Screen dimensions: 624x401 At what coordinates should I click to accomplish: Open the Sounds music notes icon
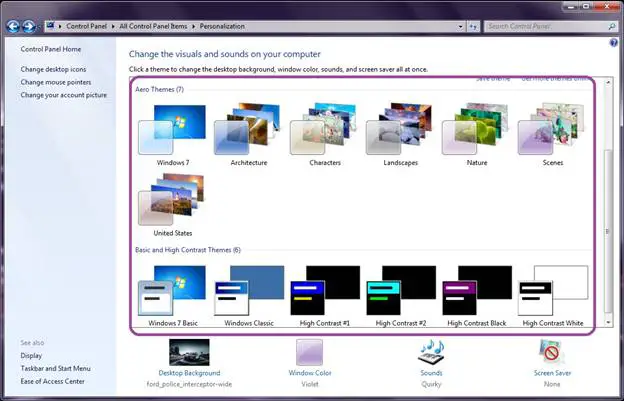[431, 352]
